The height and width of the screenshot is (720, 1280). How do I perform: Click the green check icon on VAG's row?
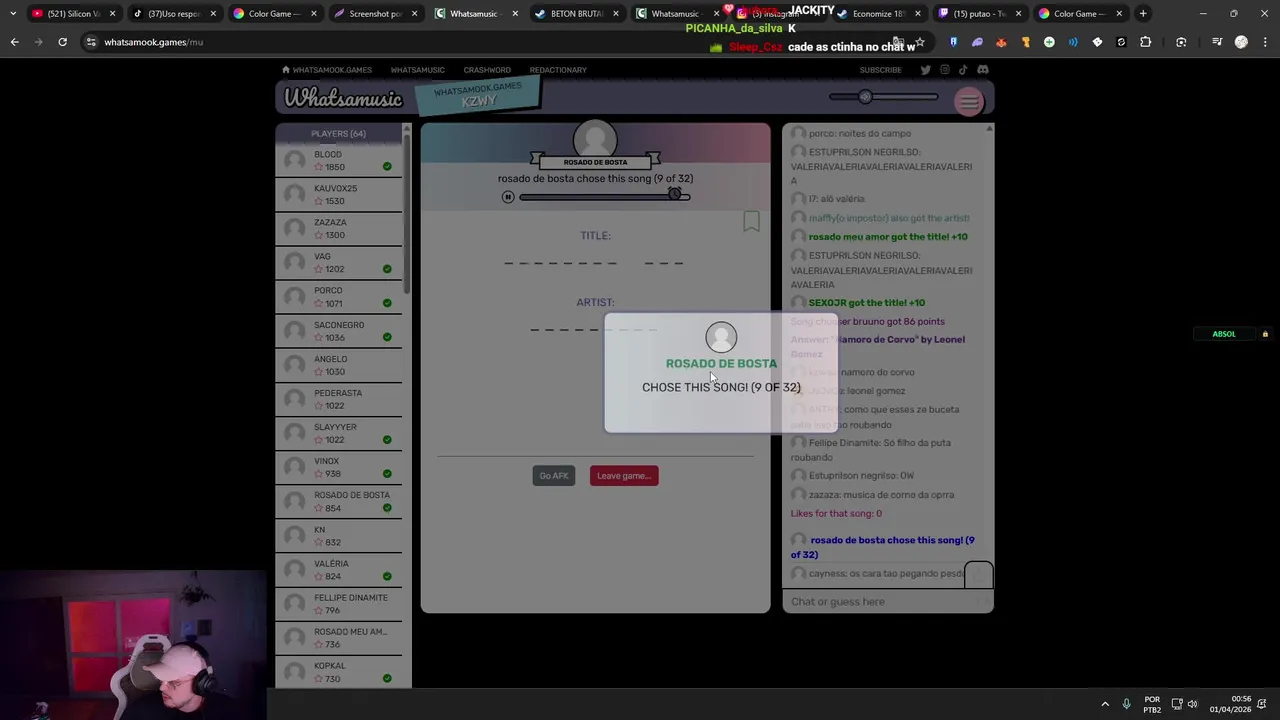(x=387, y=269)
